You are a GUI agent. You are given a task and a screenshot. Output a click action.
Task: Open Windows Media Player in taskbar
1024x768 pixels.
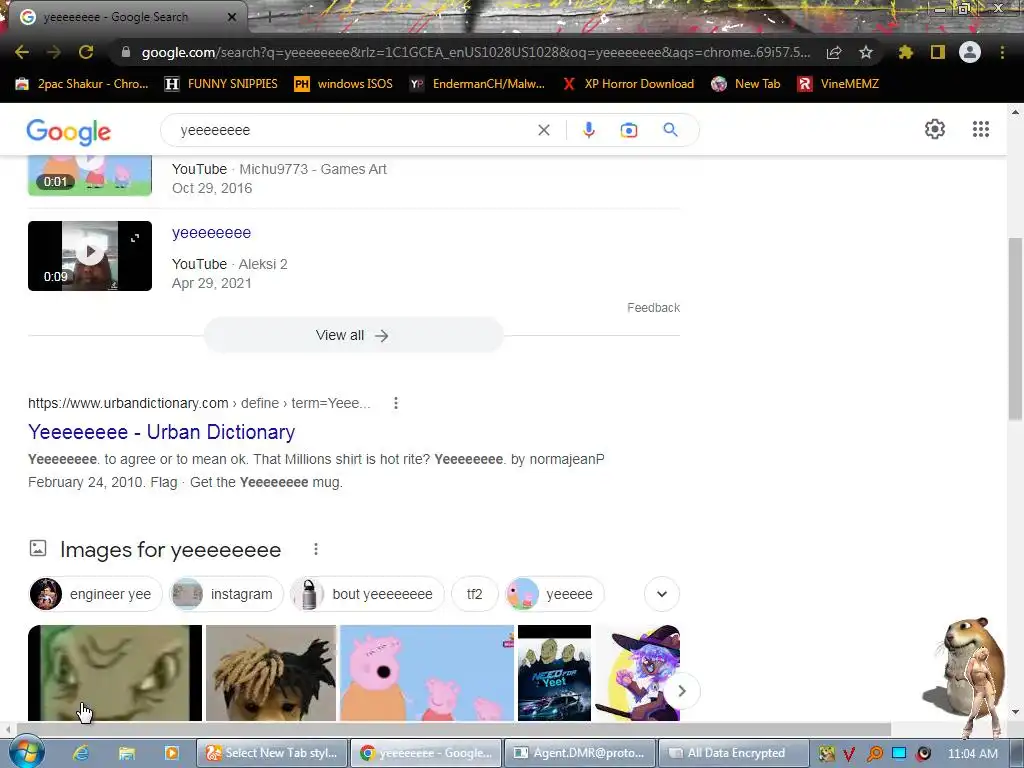point(172,753)
